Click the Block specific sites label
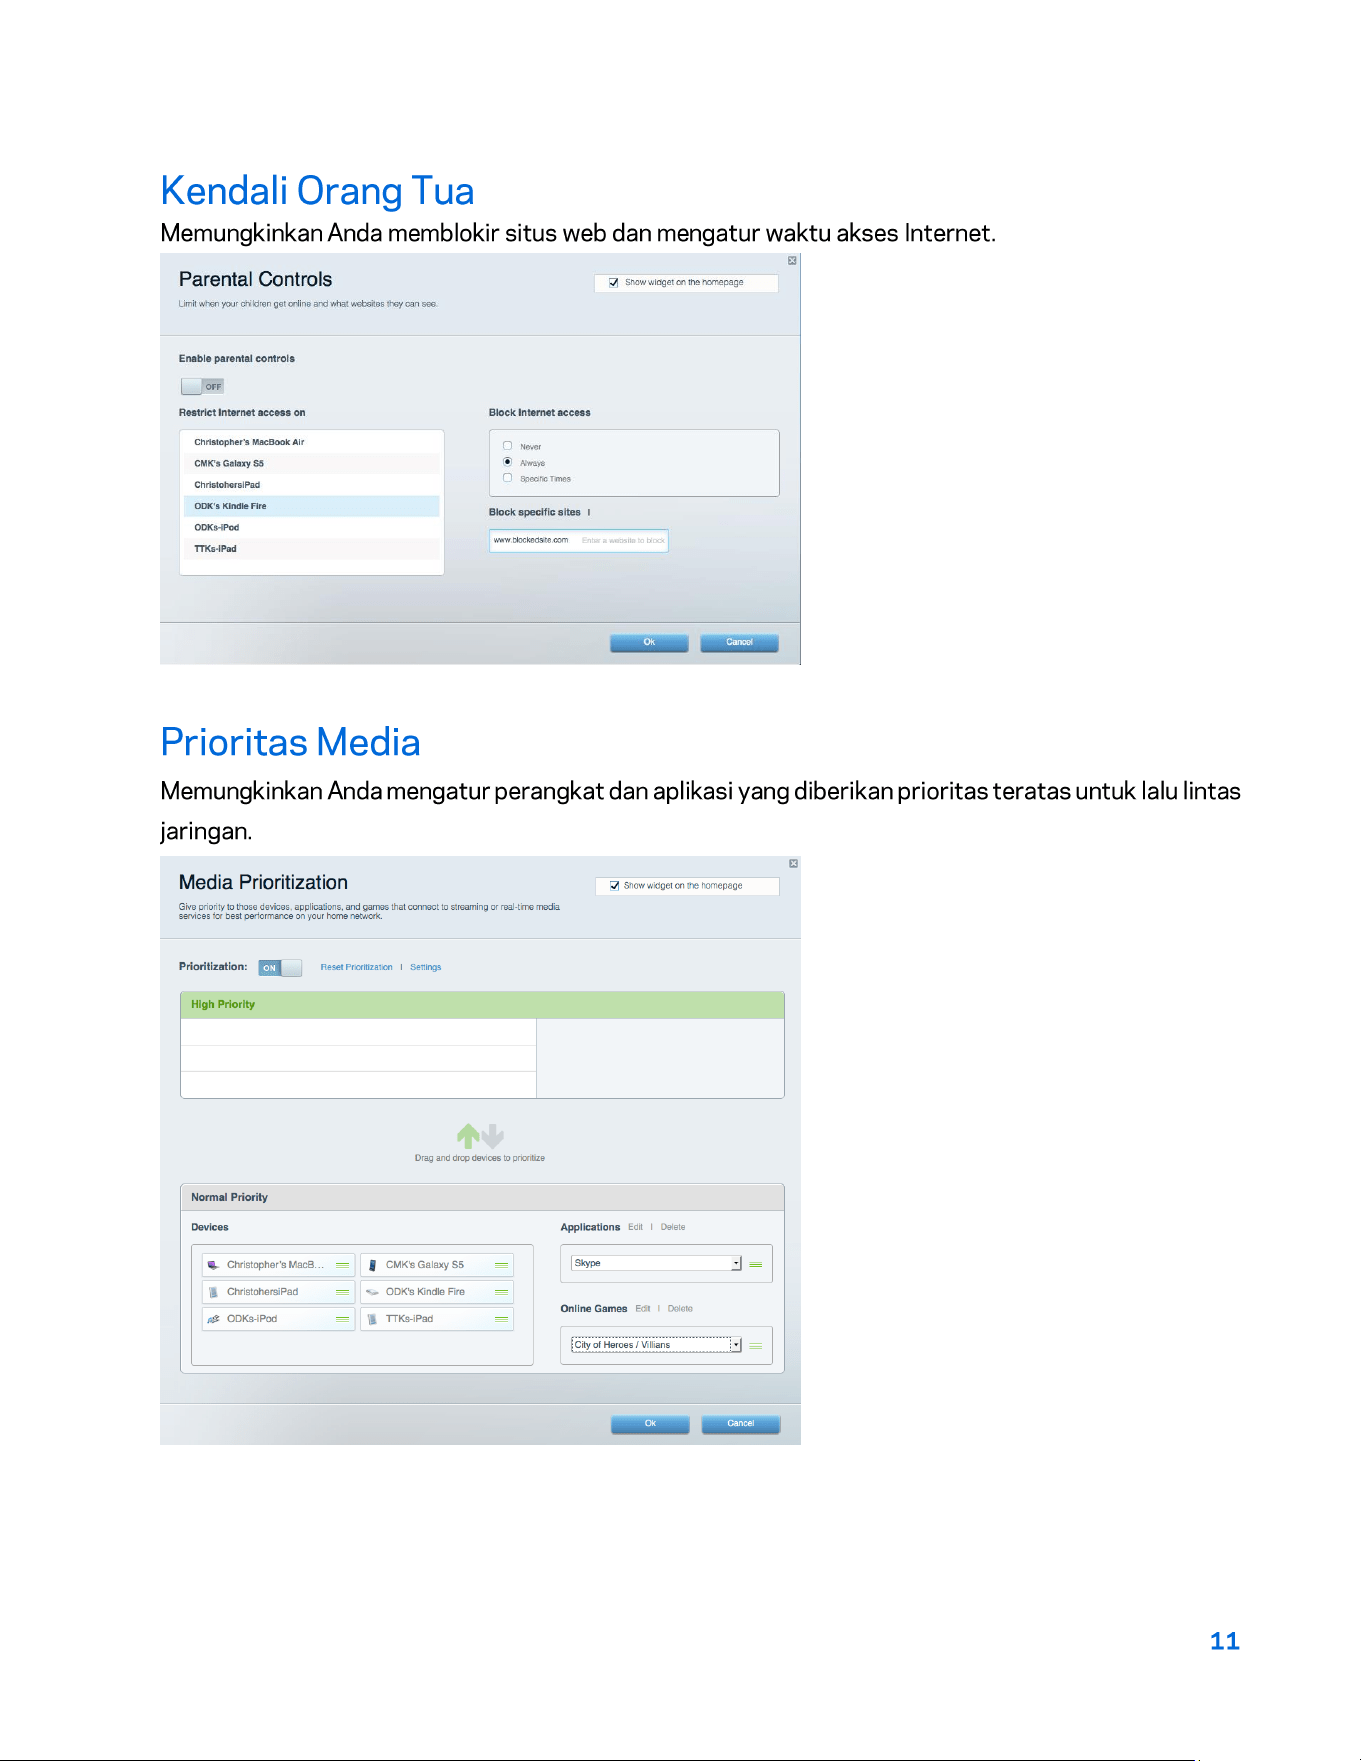This screenshot has height=1761, width=1361. pos(534,512)
